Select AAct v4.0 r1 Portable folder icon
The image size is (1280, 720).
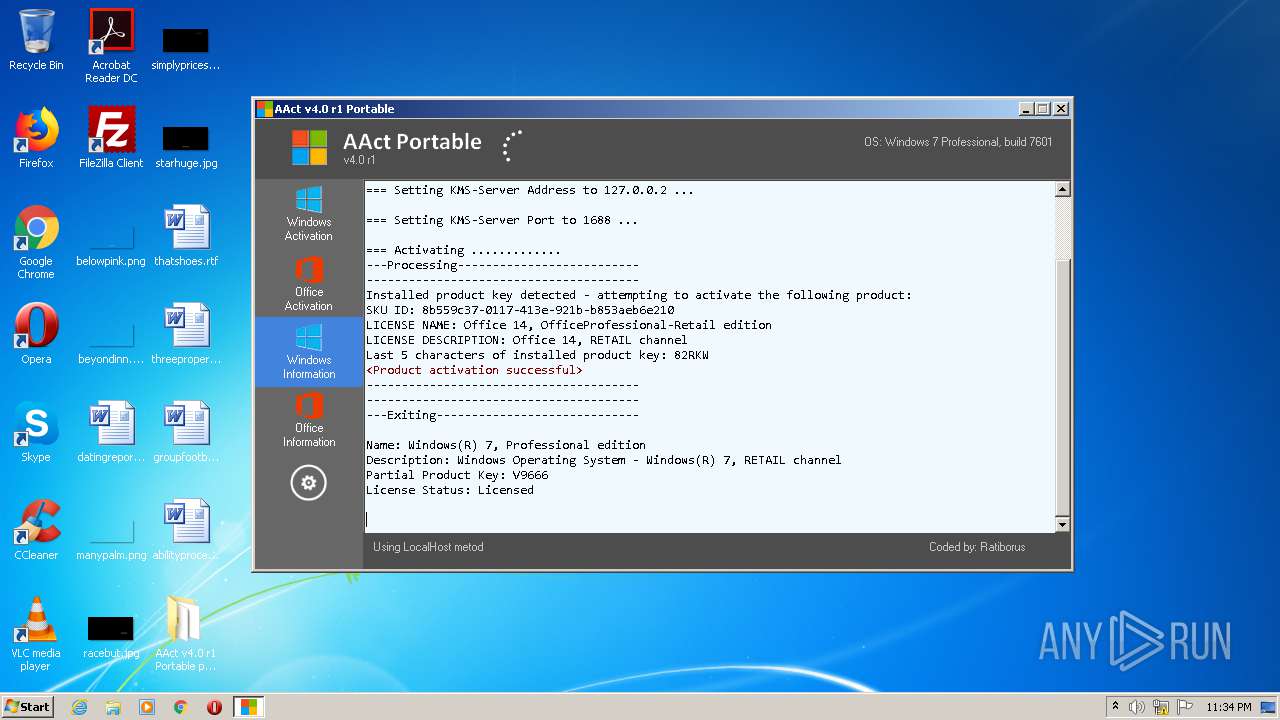click(186, 634)
